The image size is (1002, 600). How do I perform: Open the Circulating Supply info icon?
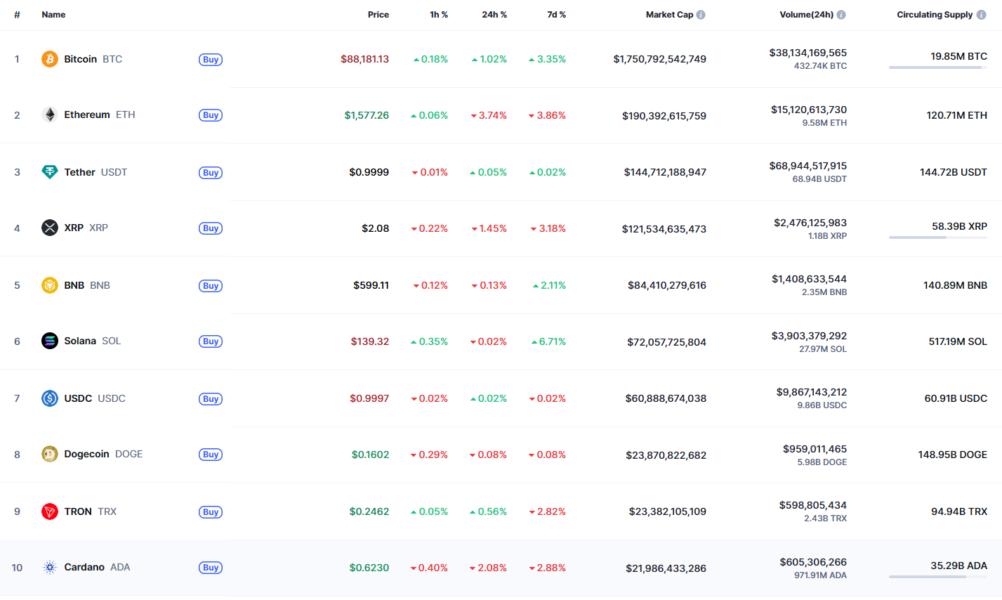point(981,15)
